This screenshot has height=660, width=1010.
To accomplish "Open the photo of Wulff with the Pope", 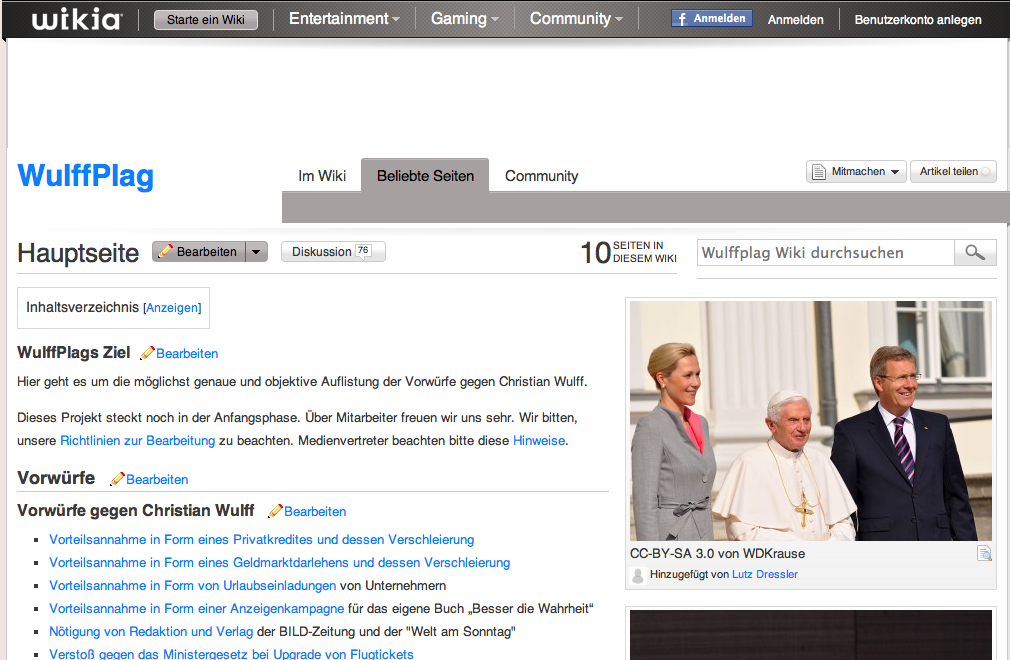I will tap(811, 421).
